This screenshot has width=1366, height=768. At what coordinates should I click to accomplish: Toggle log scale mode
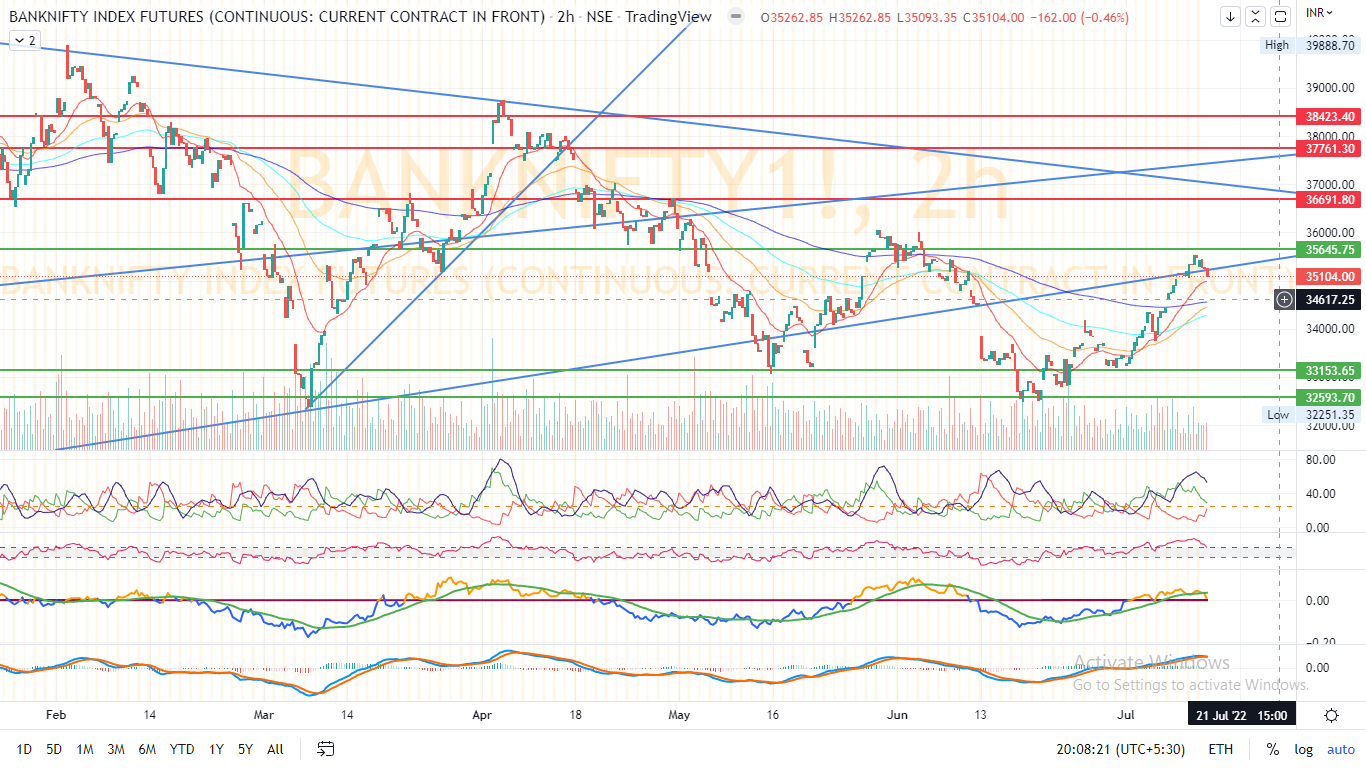coord(1303,749)
